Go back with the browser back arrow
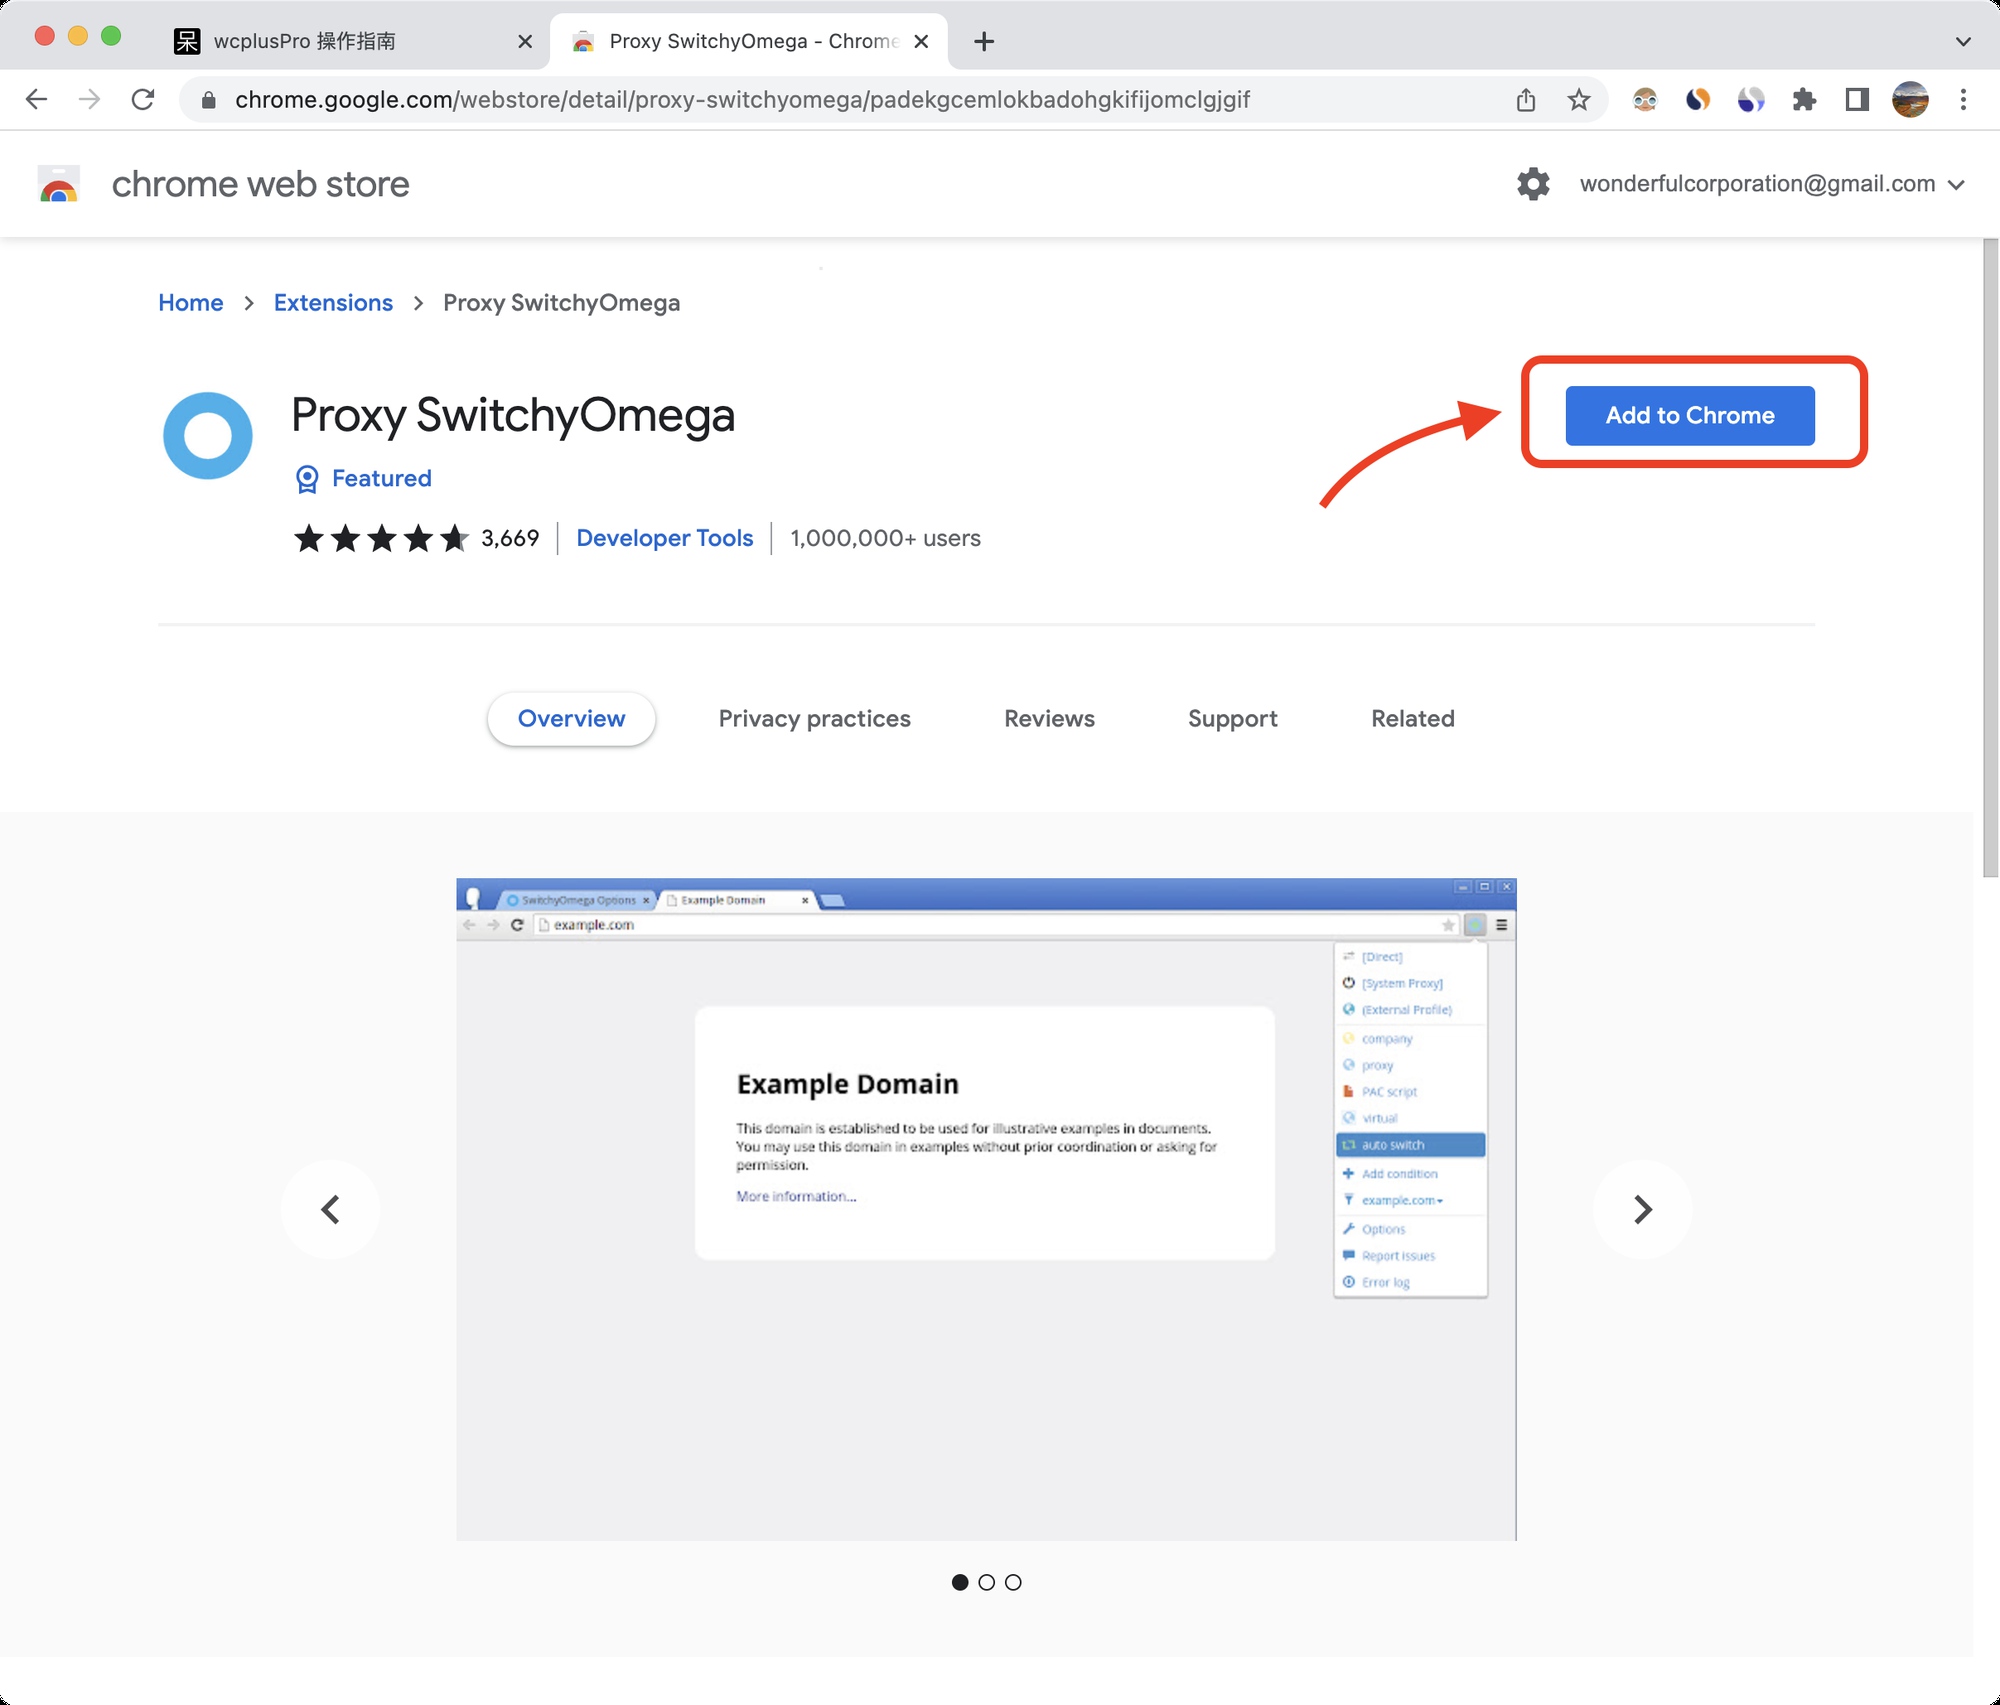 click(37, 99)
